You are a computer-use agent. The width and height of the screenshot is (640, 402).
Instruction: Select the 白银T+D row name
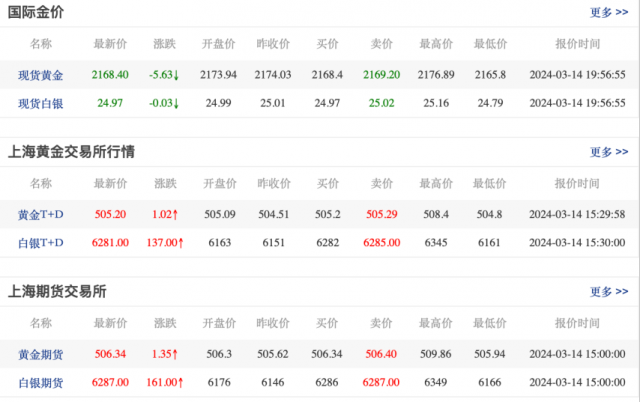coord(41,242)
